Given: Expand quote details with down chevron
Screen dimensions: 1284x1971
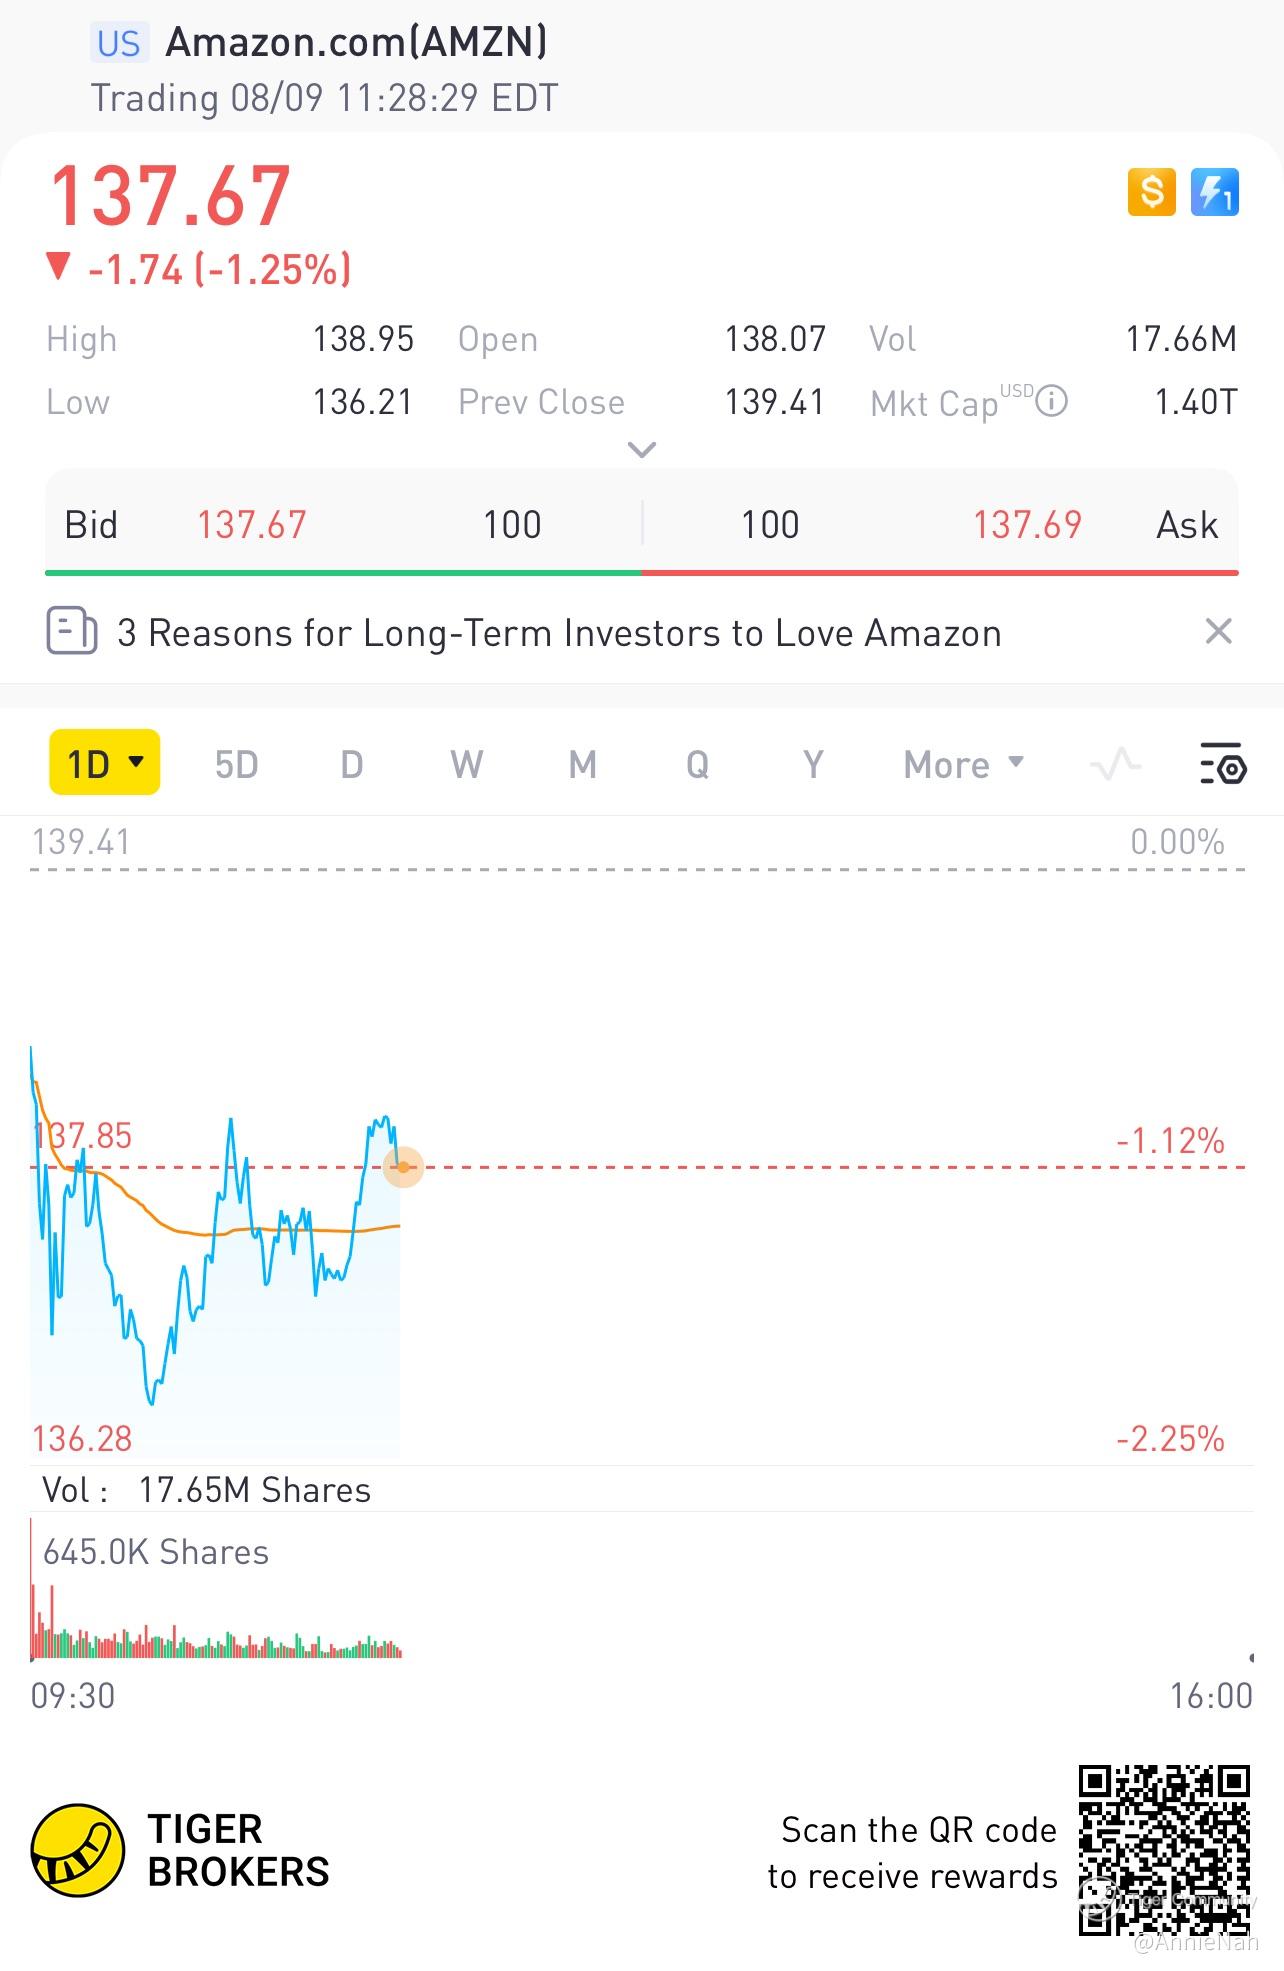Looking at the screenshot, I should click(x=641, y=450).
